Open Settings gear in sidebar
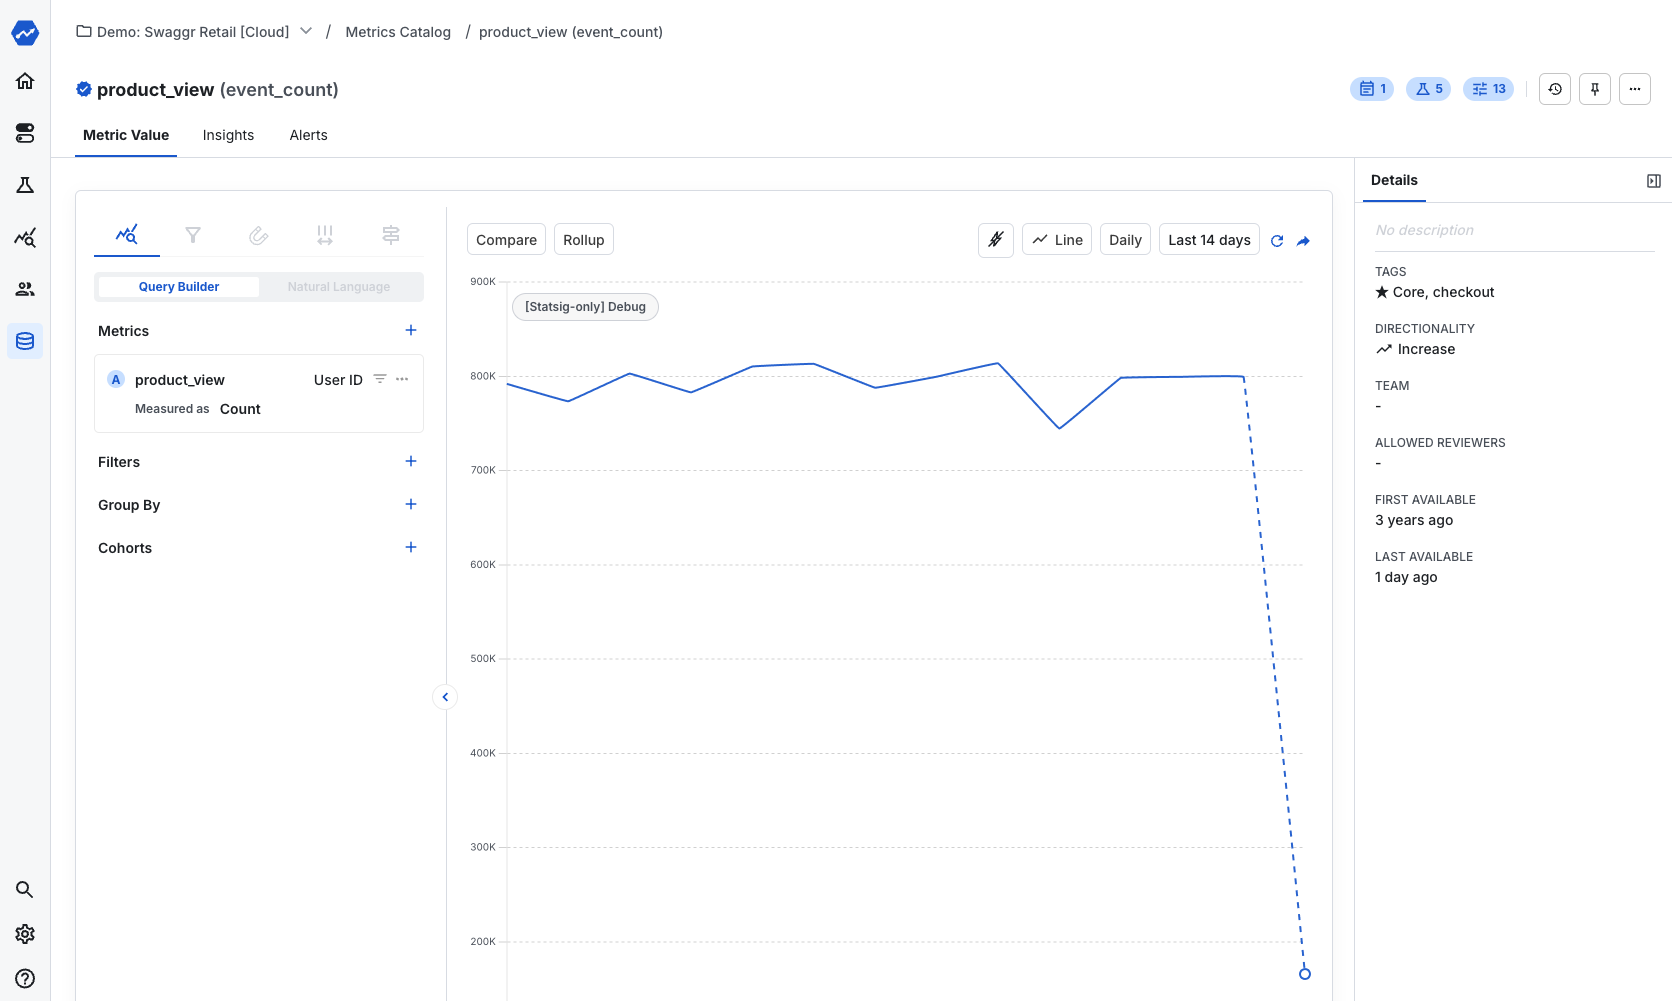 click(25, 933)
